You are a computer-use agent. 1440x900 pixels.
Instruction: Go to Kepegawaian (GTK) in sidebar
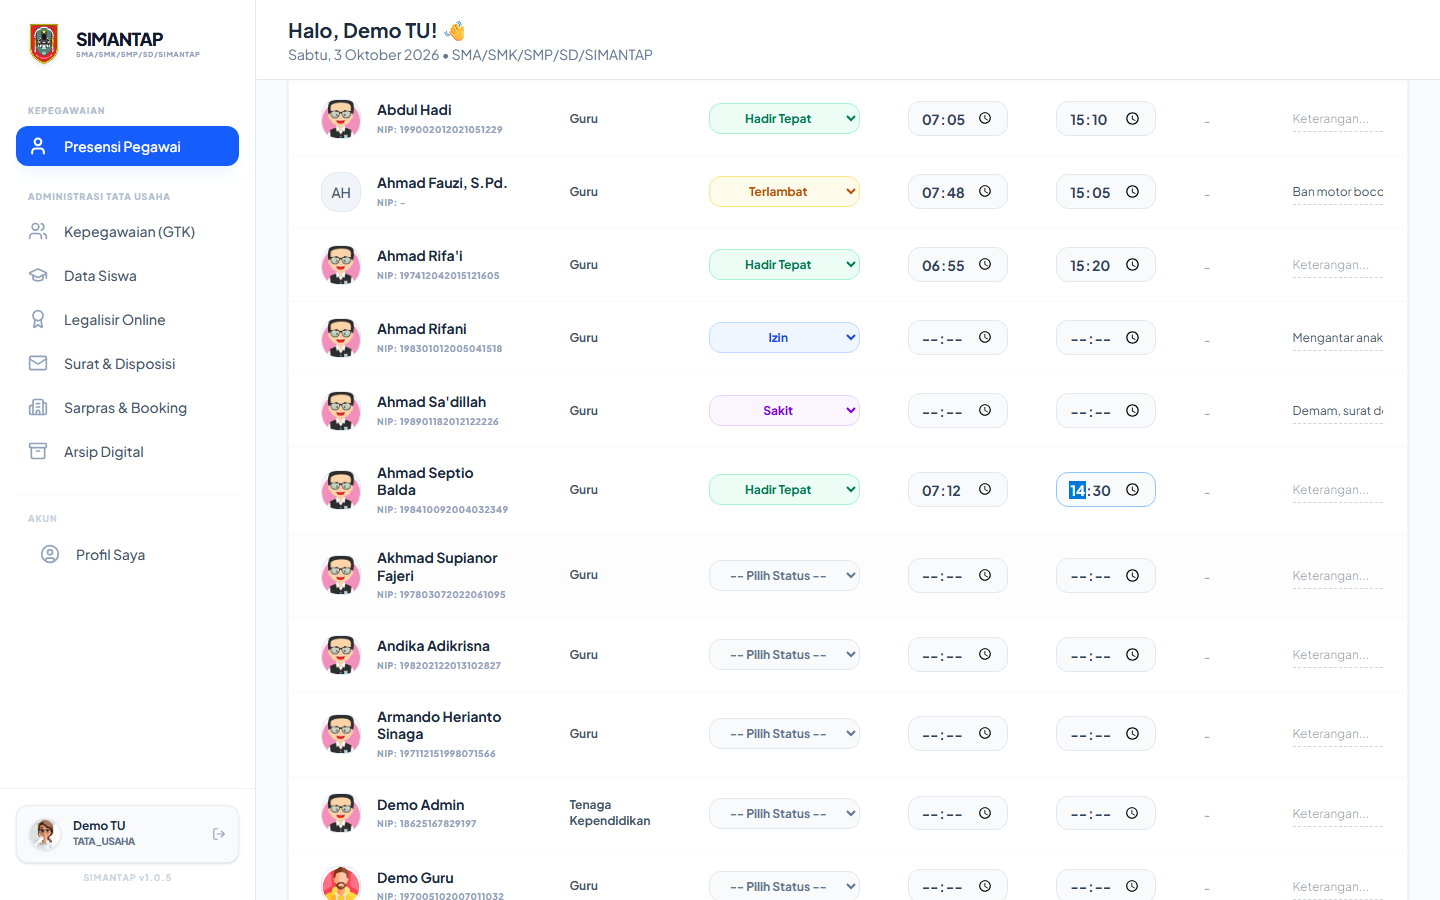(127, 232)
